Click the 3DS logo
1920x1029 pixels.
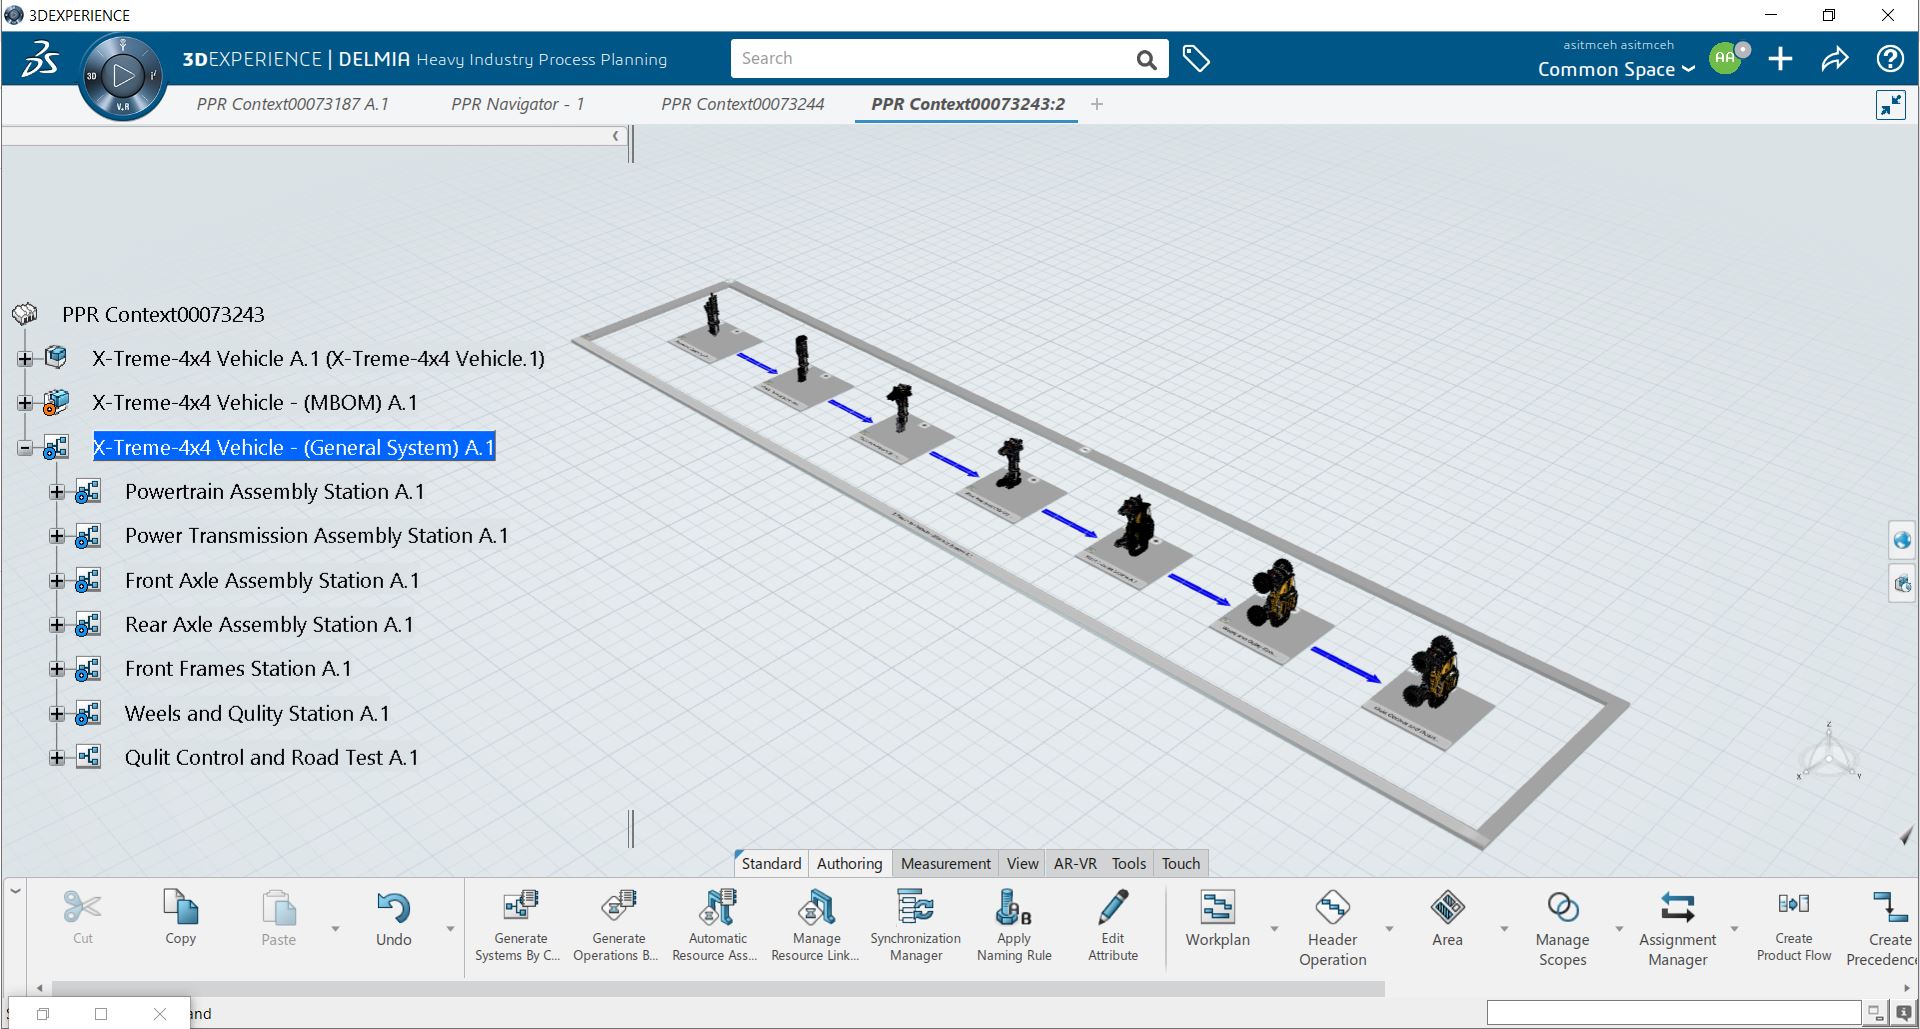point(40,59)
